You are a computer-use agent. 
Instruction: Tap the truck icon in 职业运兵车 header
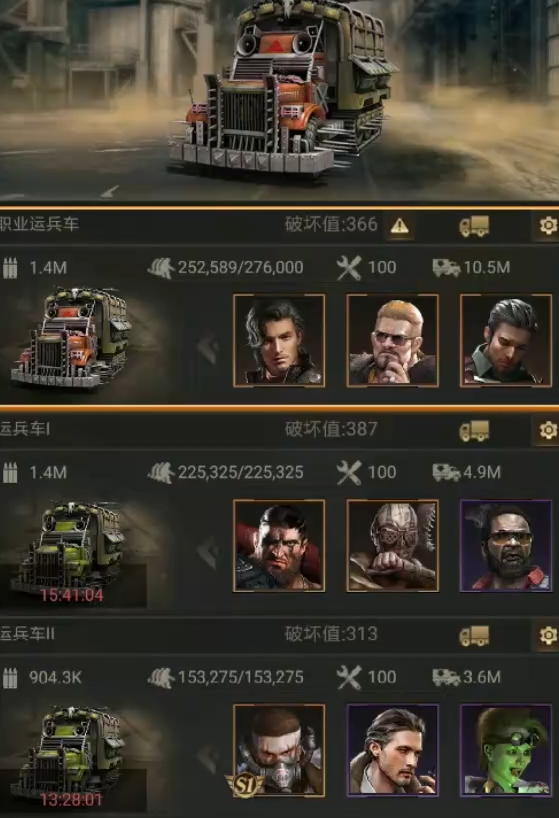pyautogui.click(x=474, y=226)
